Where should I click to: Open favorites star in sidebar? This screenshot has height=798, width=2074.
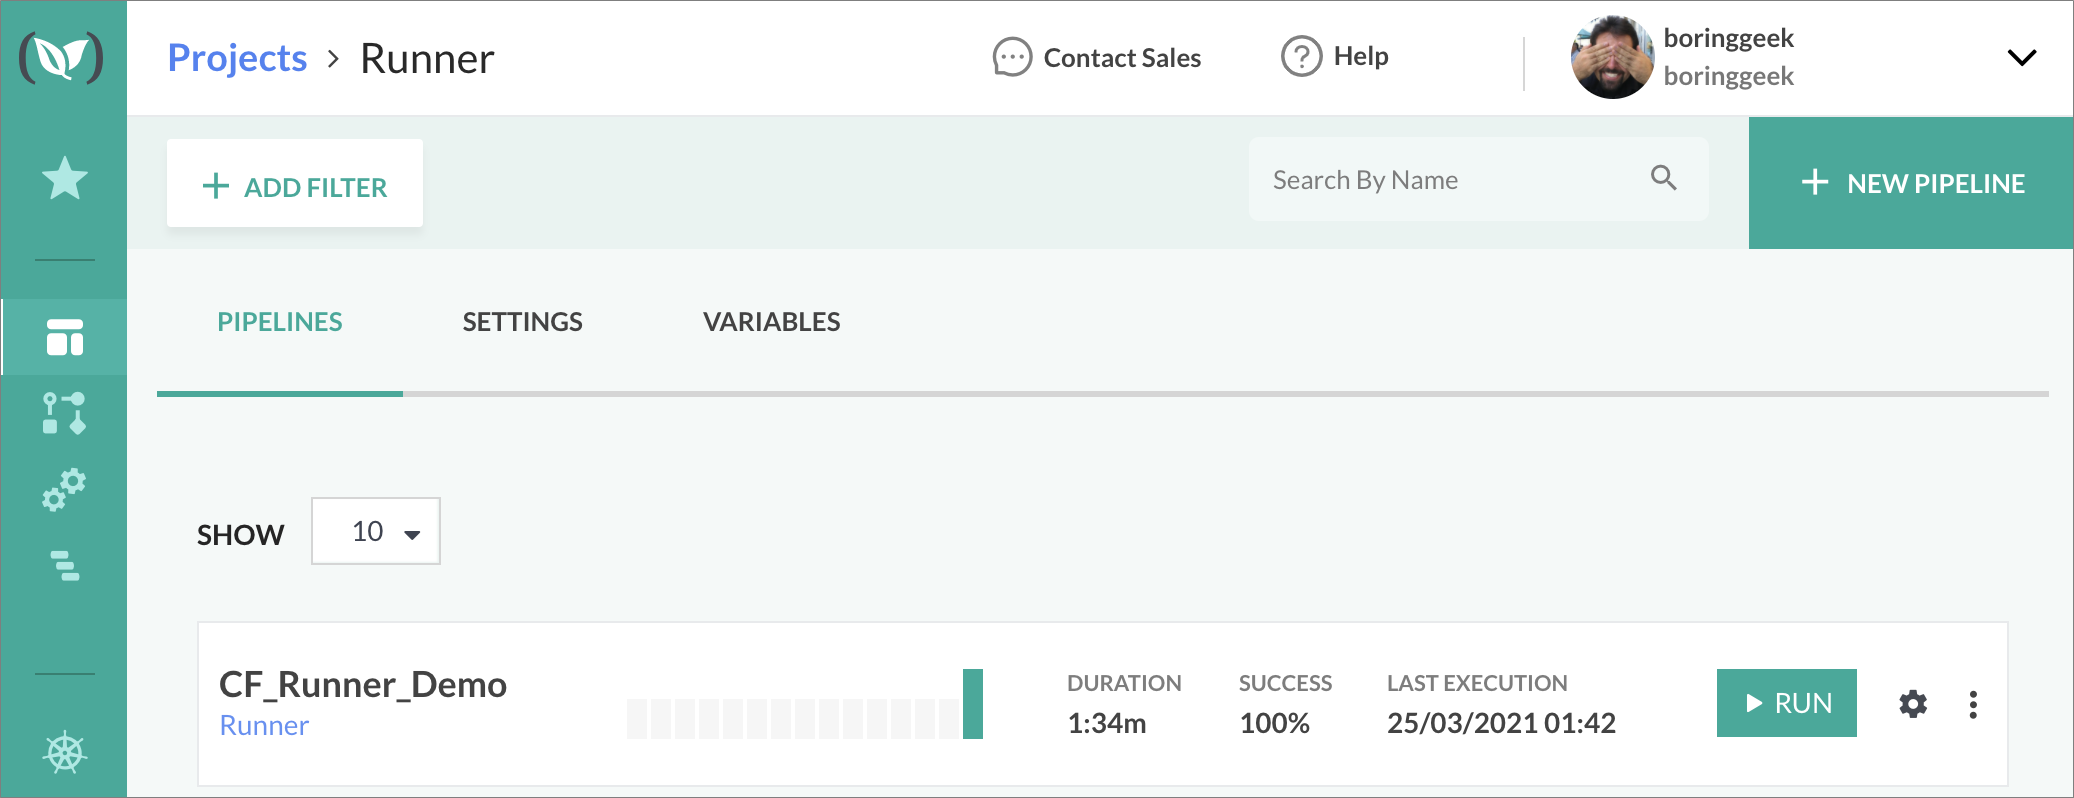(65, 179)
